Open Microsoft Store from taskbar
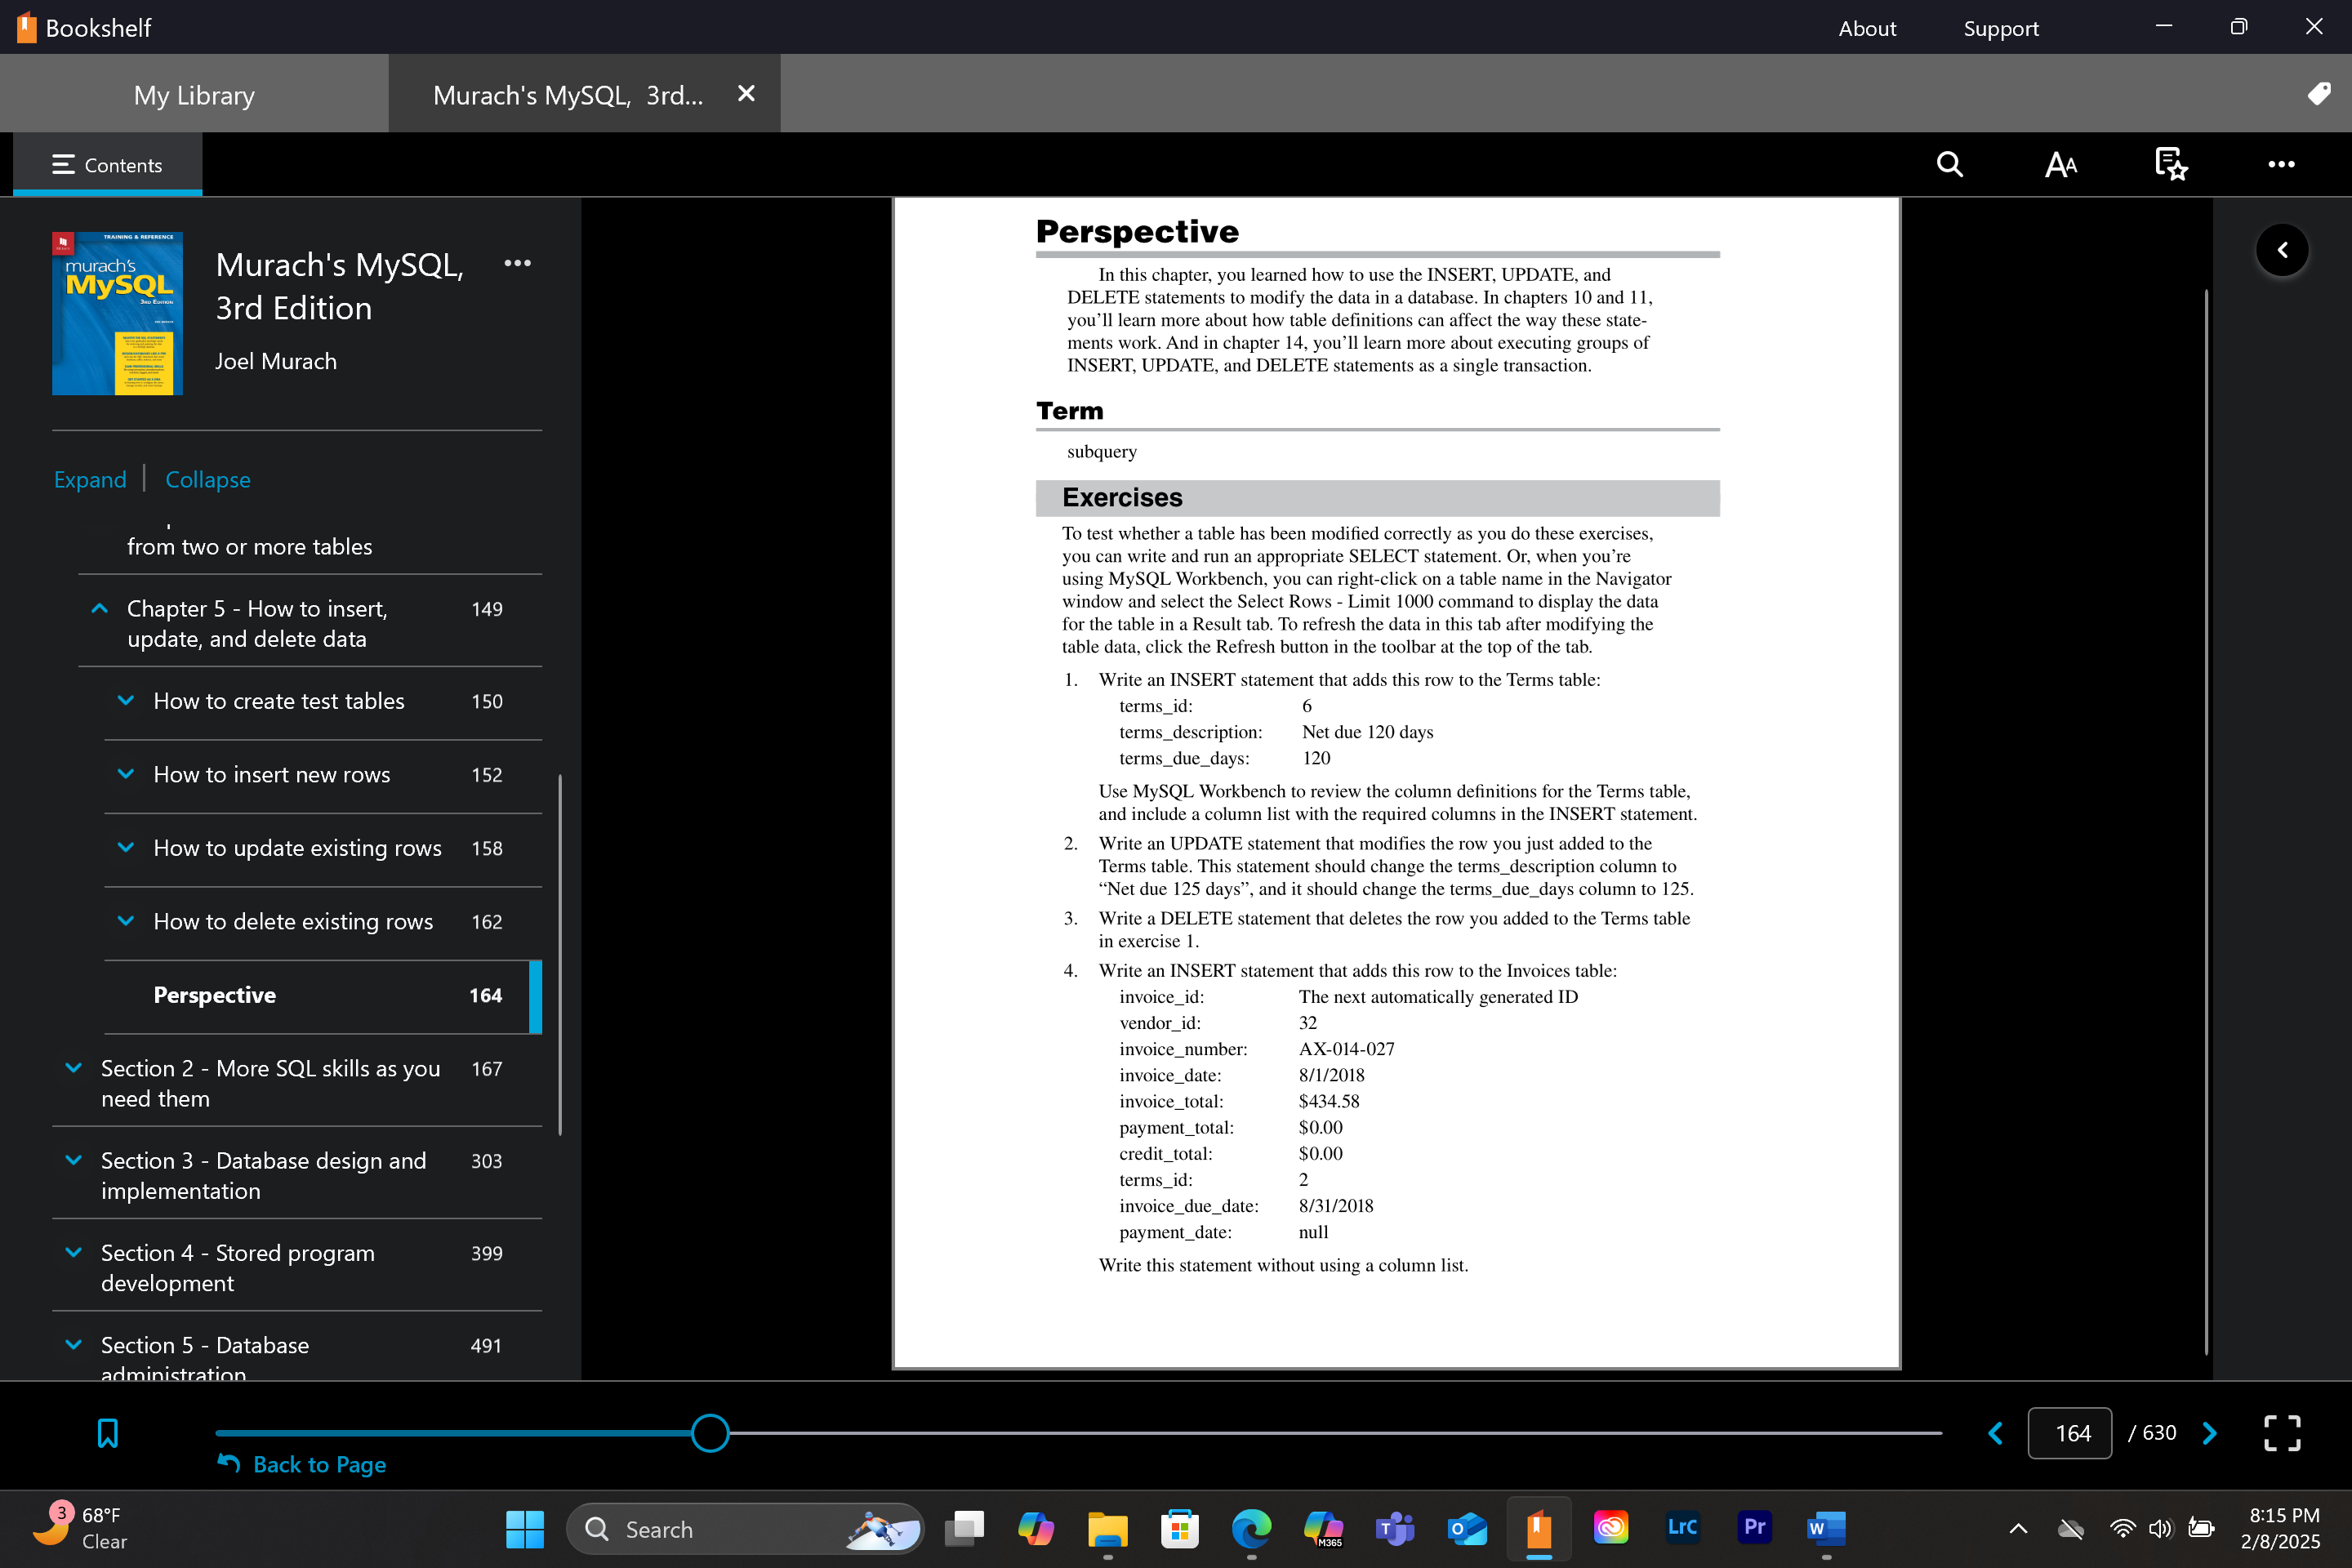 click(x=1180, y=1529)
